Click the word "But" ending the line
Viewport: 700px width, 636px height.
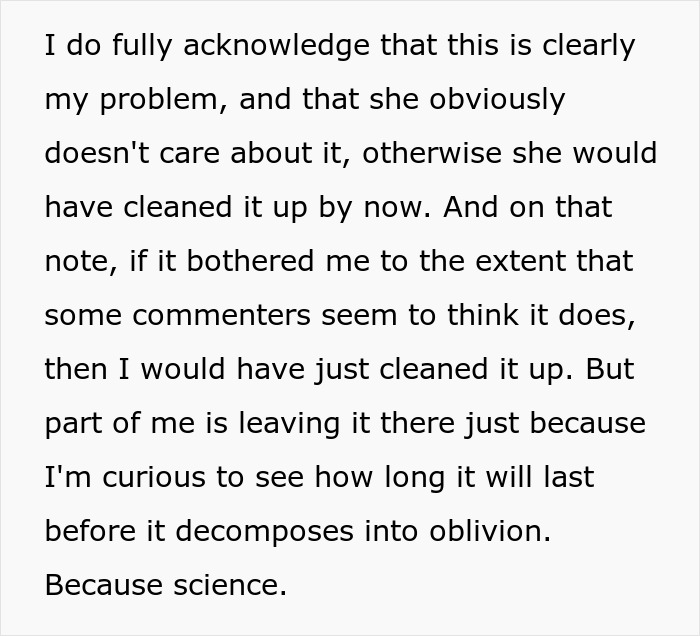[x=609, y=370]
